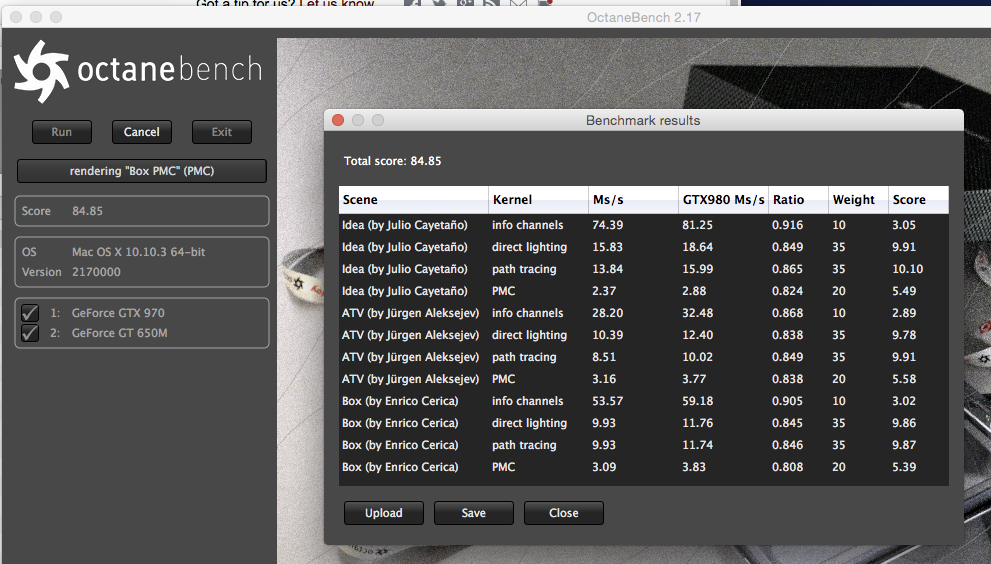The image size is (991, 564).
Task: Click the Weight column header
Action: pyautogui.click(x=858, y=200)
